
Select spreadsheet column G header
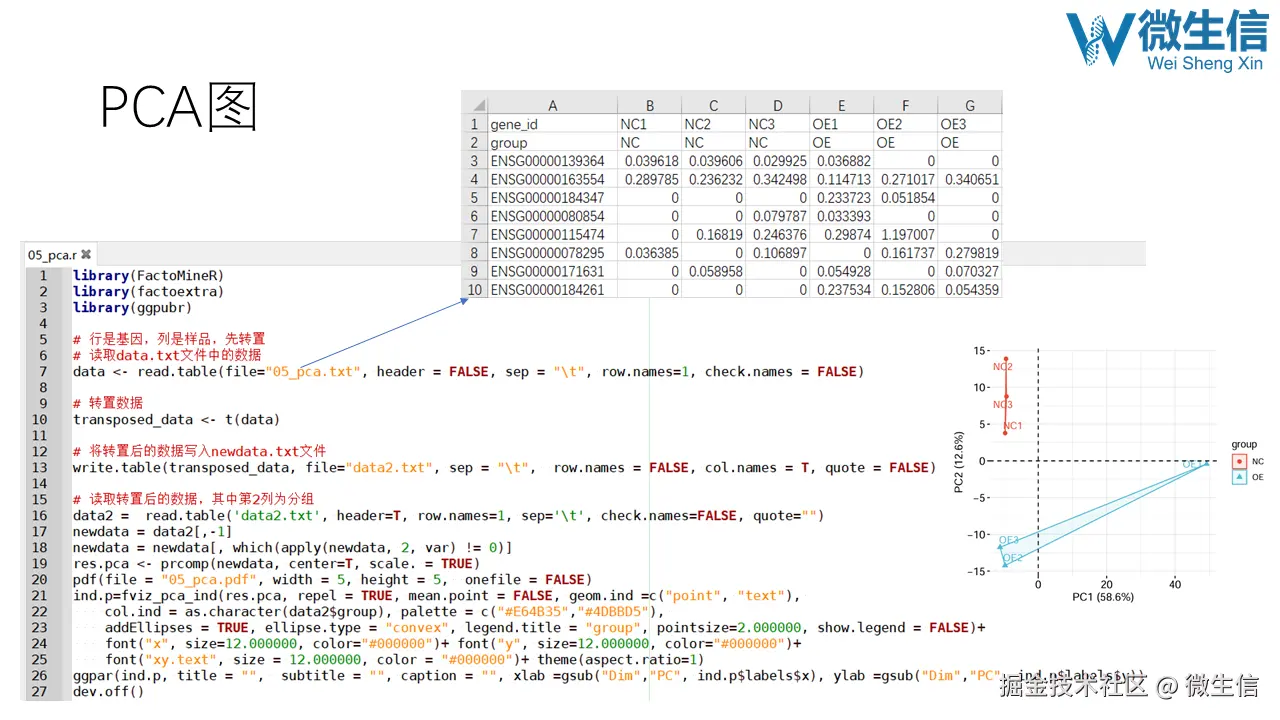coord(969,105)
